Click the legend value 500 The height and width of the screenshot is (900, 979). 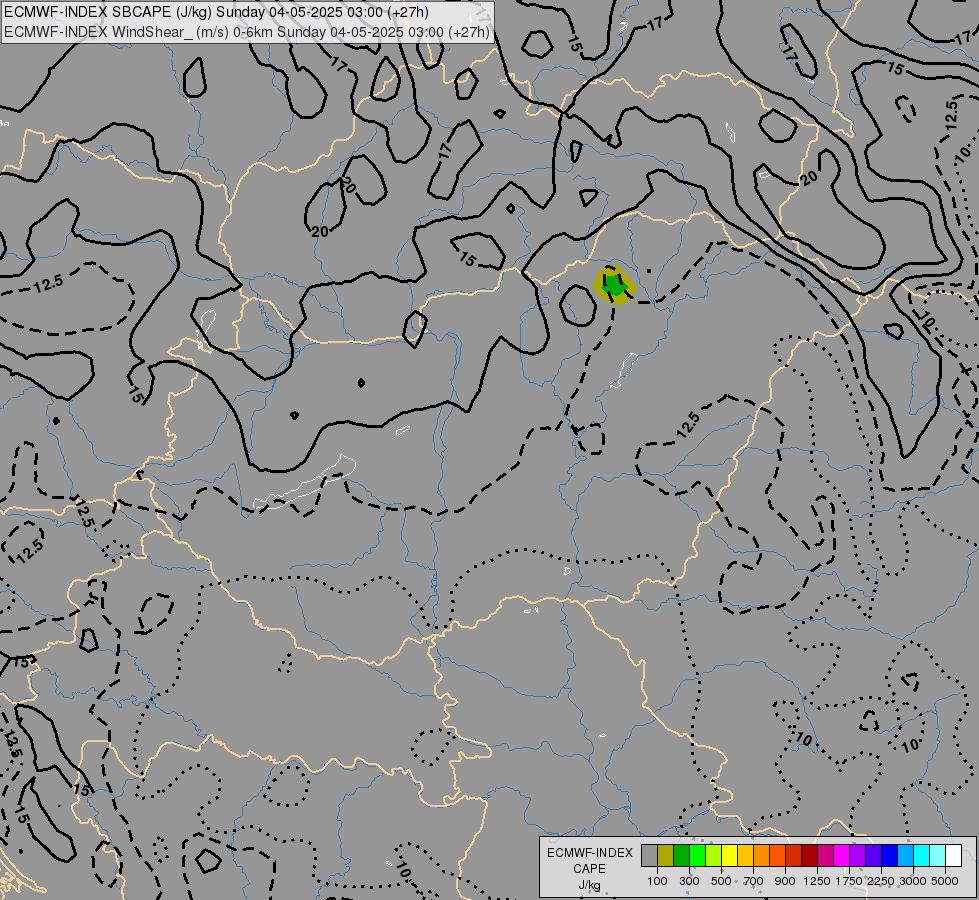point(721,881)
